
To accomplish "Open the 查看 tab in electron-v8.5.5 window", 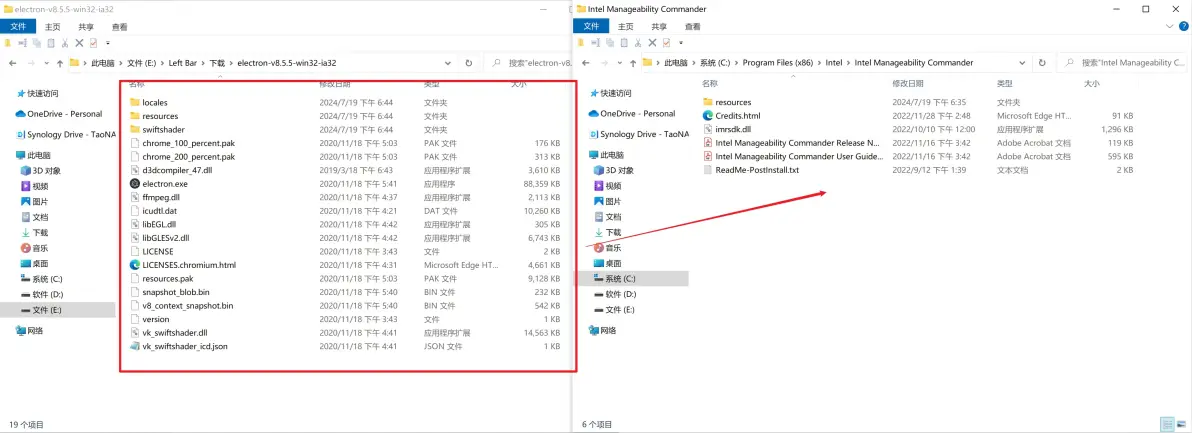I will pyautogui.click(x=120, y=27).
